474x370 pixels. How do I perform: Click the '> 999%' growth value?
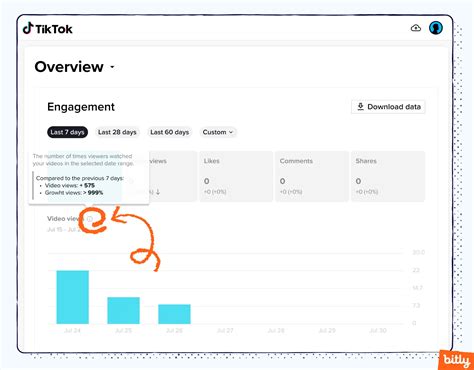coord(93,193)
